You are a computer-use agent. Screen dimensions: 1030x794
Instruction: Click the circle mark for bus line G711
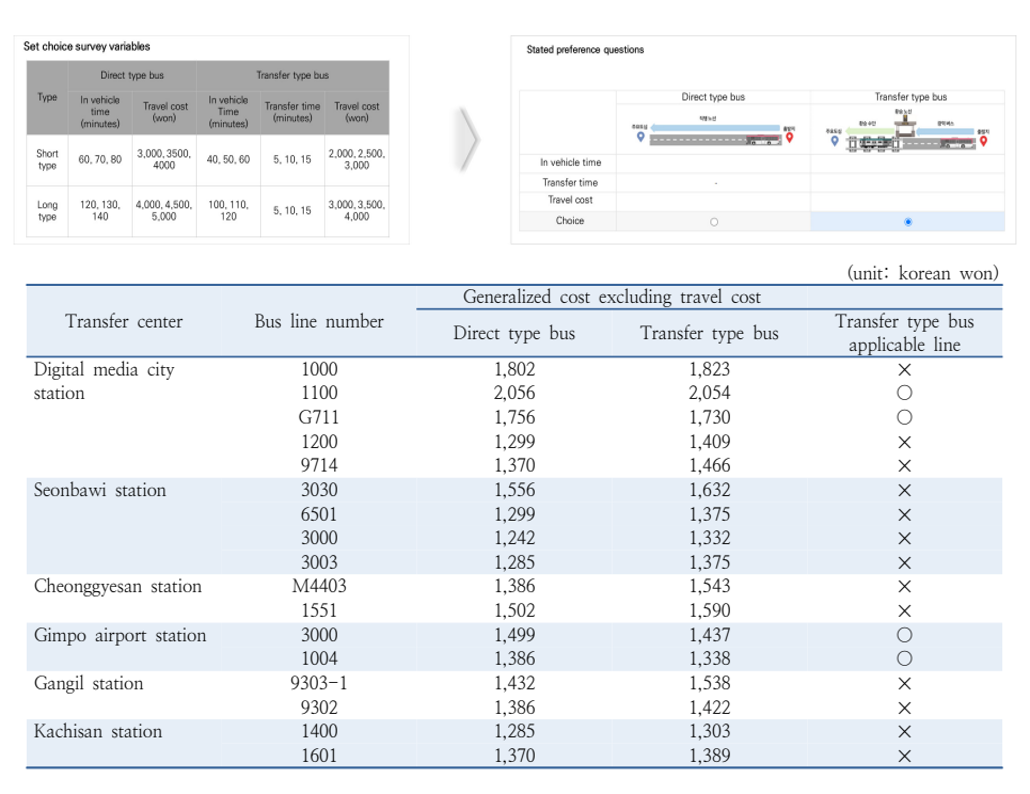click(x=904, y=417)
